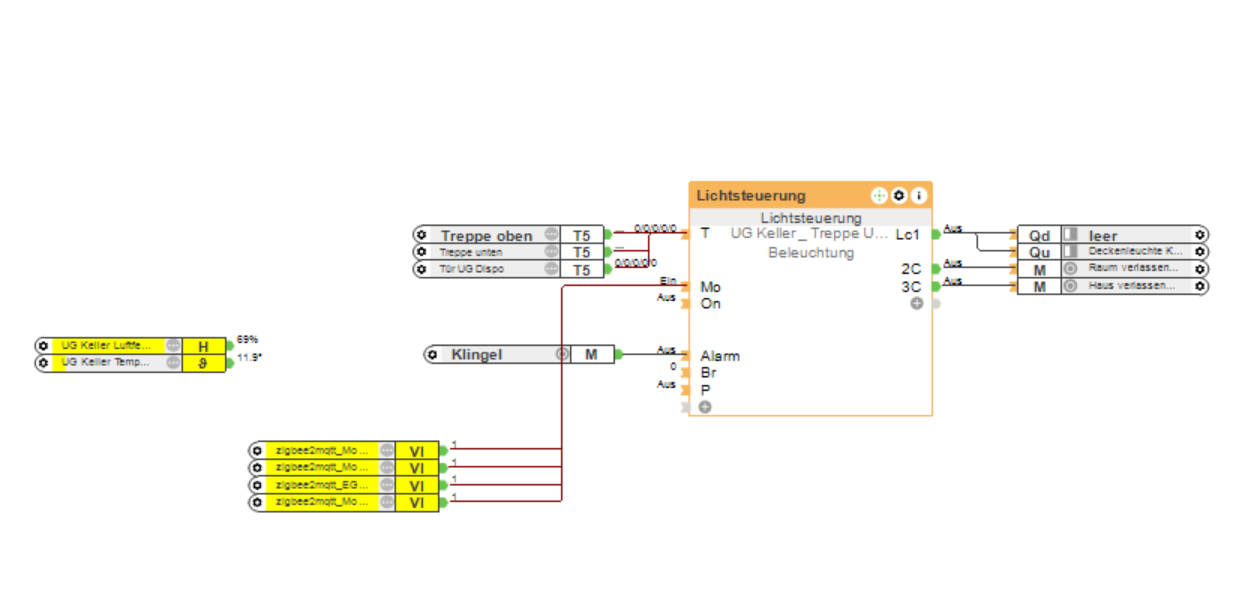This screenshot has width=1236, height=604.
Task: Open settings gear on Lichtsteuerung block header
Action: point(899,195)
